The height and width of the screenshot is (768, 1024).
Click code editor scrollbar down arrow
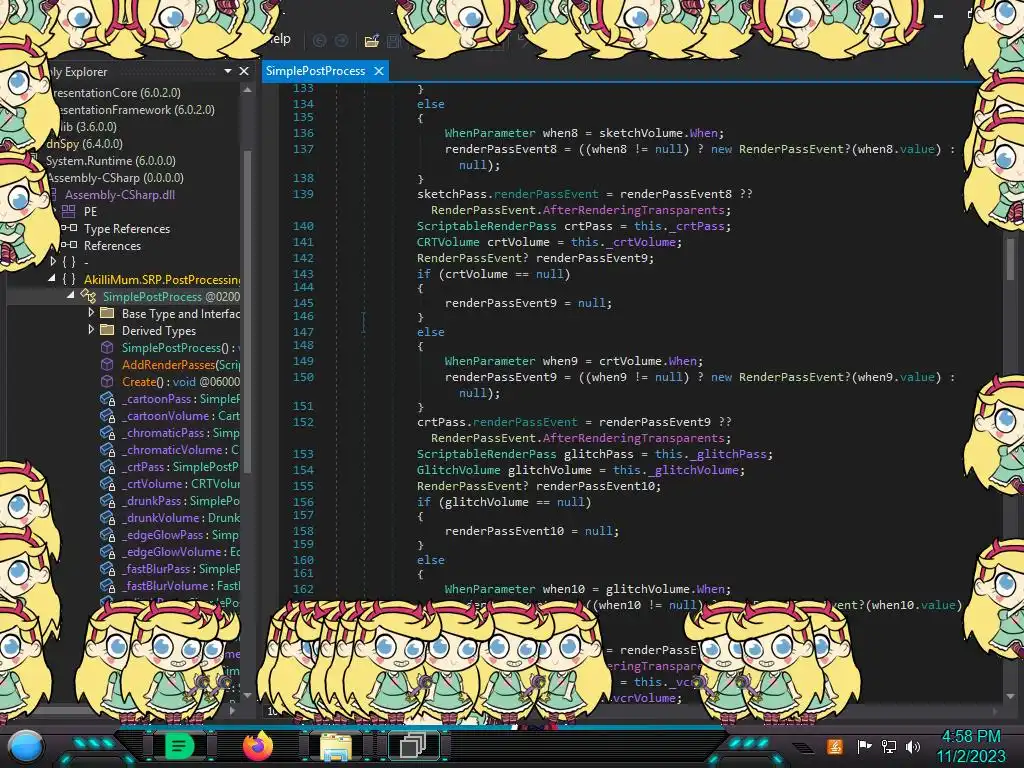click(x=1010, y=696)
